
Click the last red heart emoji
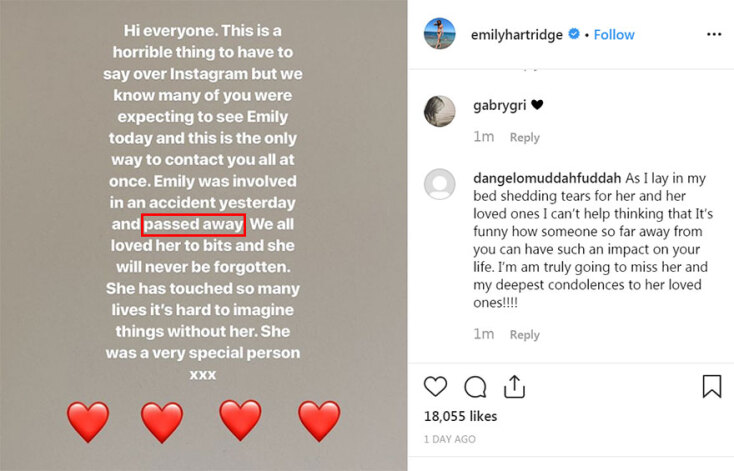319,421
